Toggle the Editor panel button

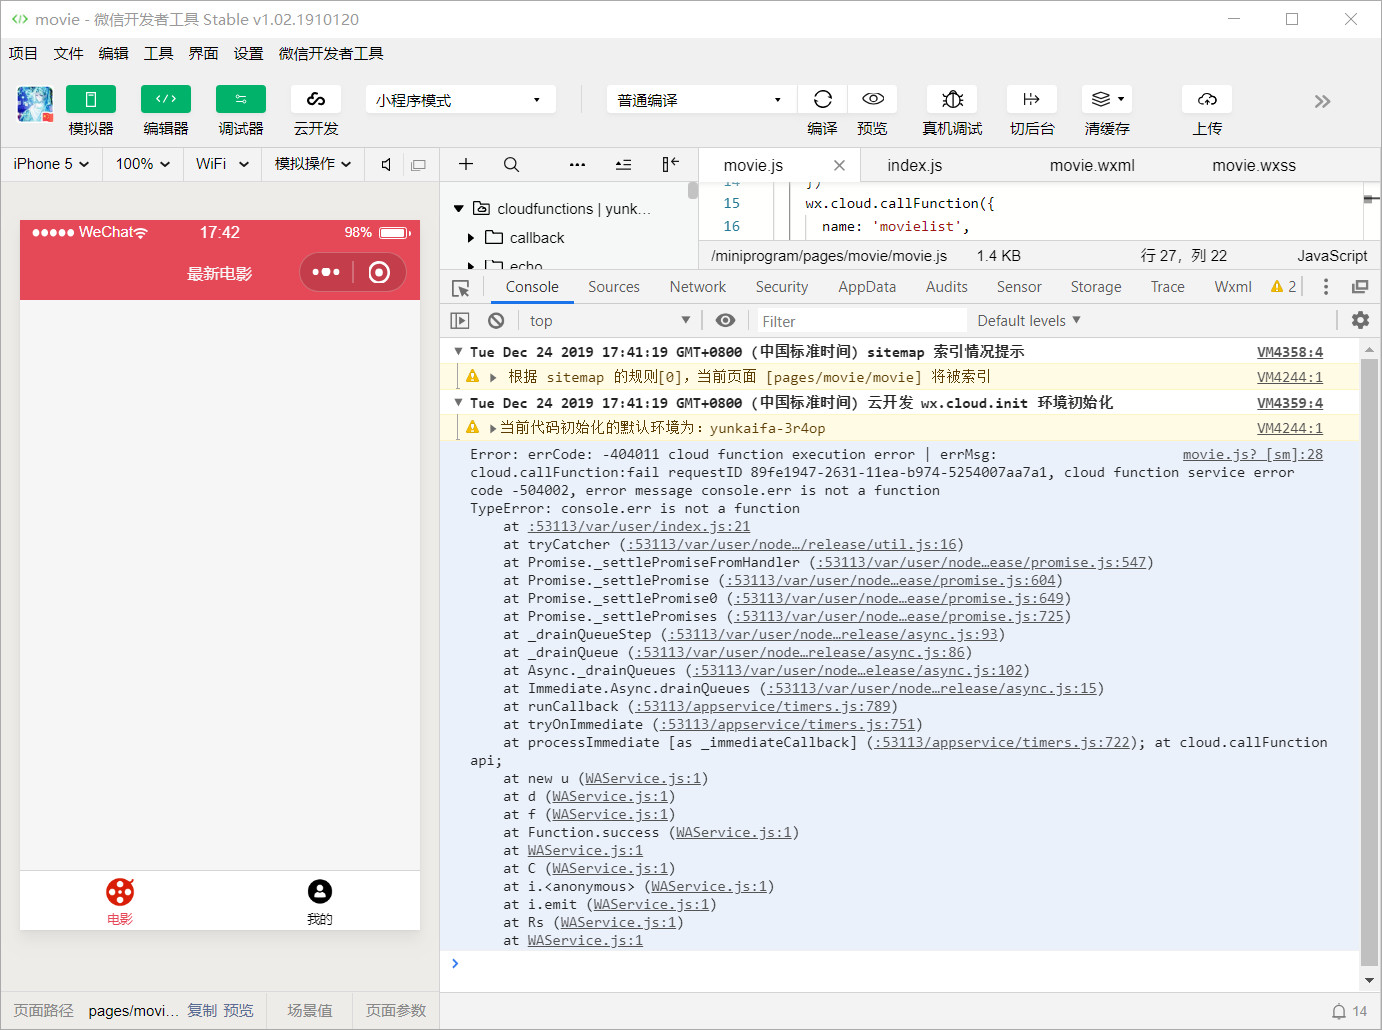coord(166,99)
